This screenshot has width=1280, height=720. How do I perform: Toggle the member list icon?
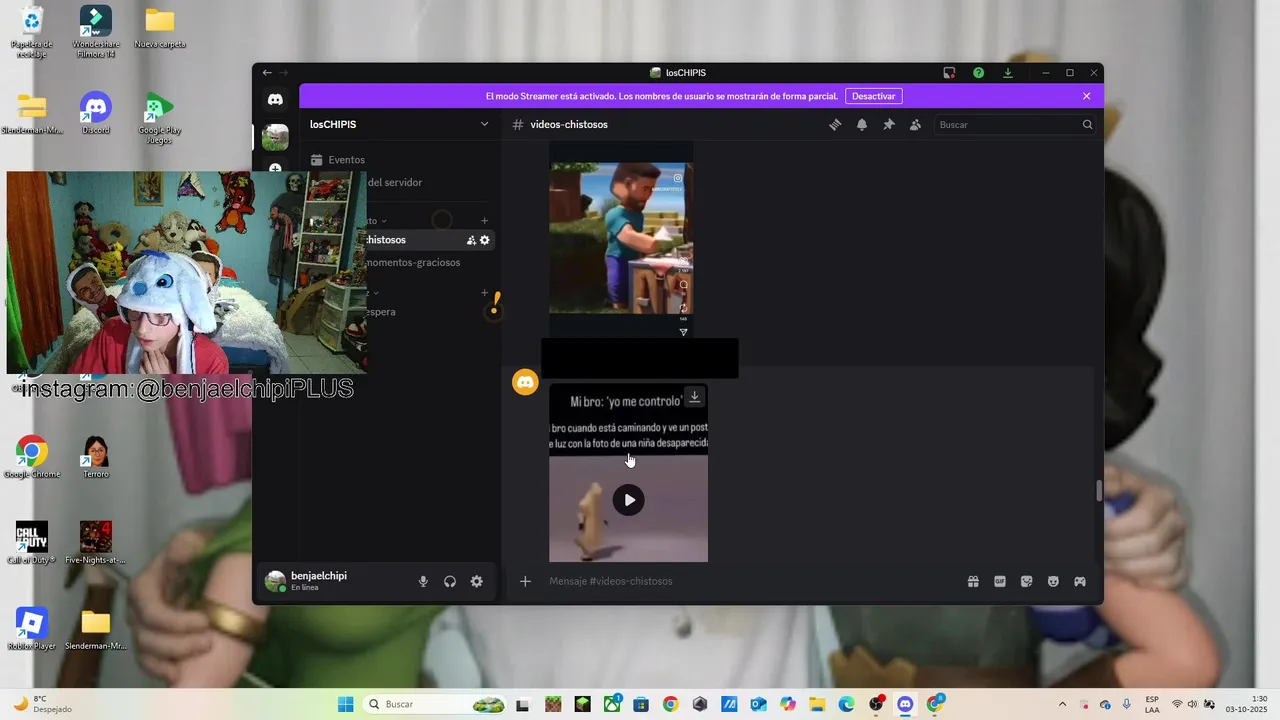(915, 125)
